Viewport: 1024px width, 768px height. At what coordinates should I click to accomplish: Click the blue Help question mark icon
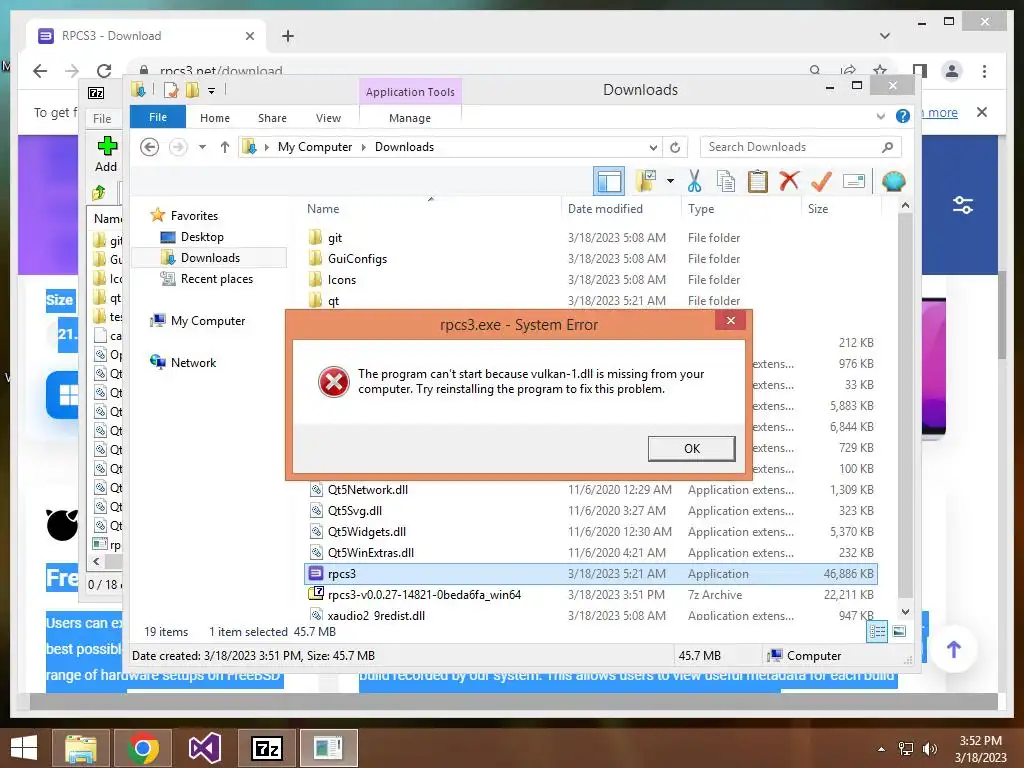pos(903,116)
